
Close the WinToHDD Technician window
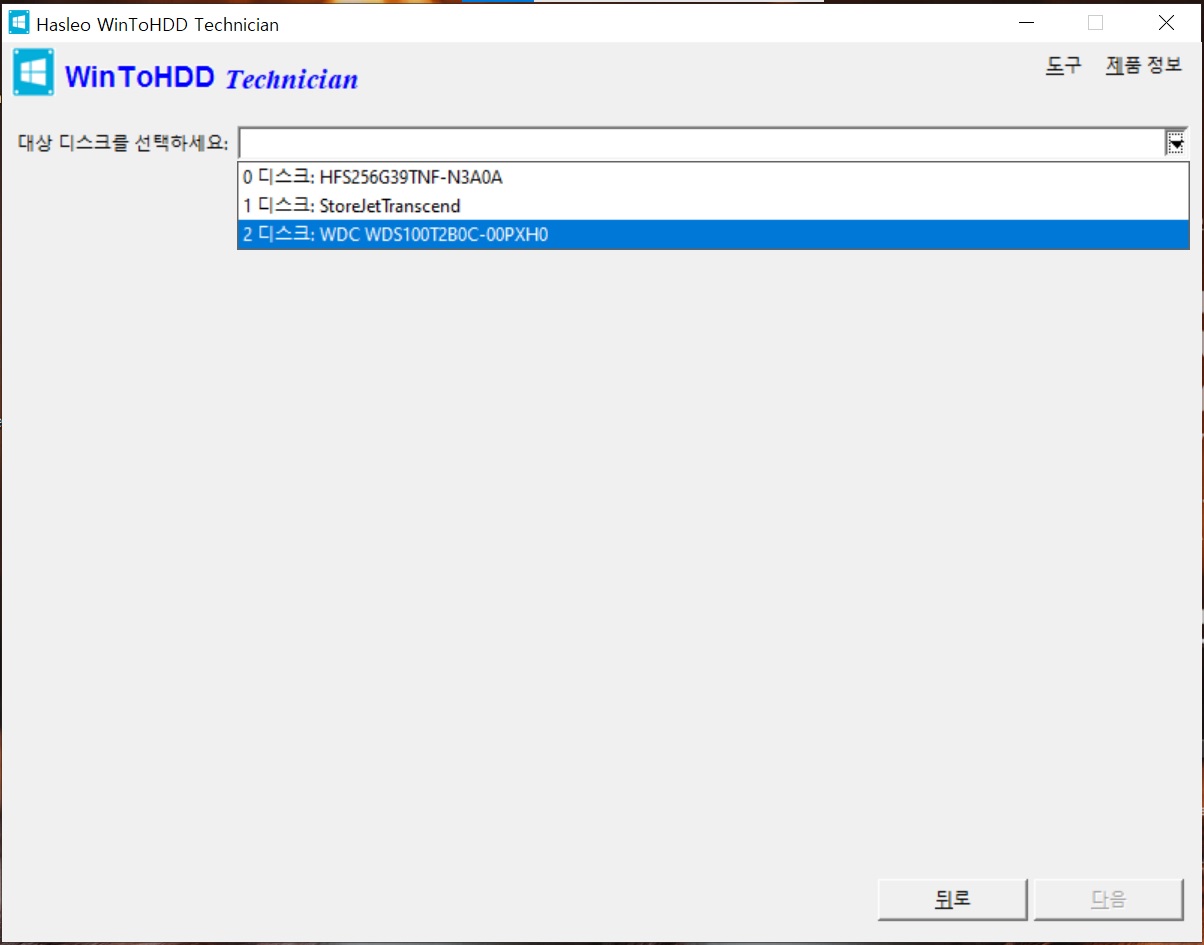1166,23
